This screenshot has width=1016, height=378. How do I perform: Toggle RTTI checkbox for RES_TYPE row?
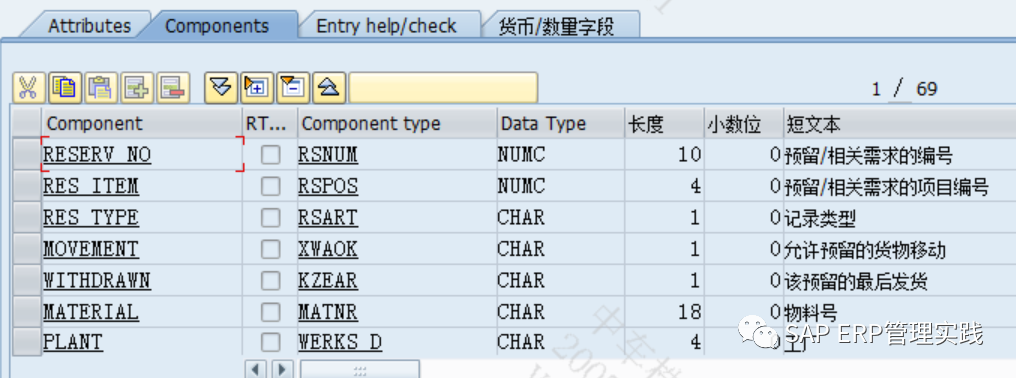[x=271, y=218]
